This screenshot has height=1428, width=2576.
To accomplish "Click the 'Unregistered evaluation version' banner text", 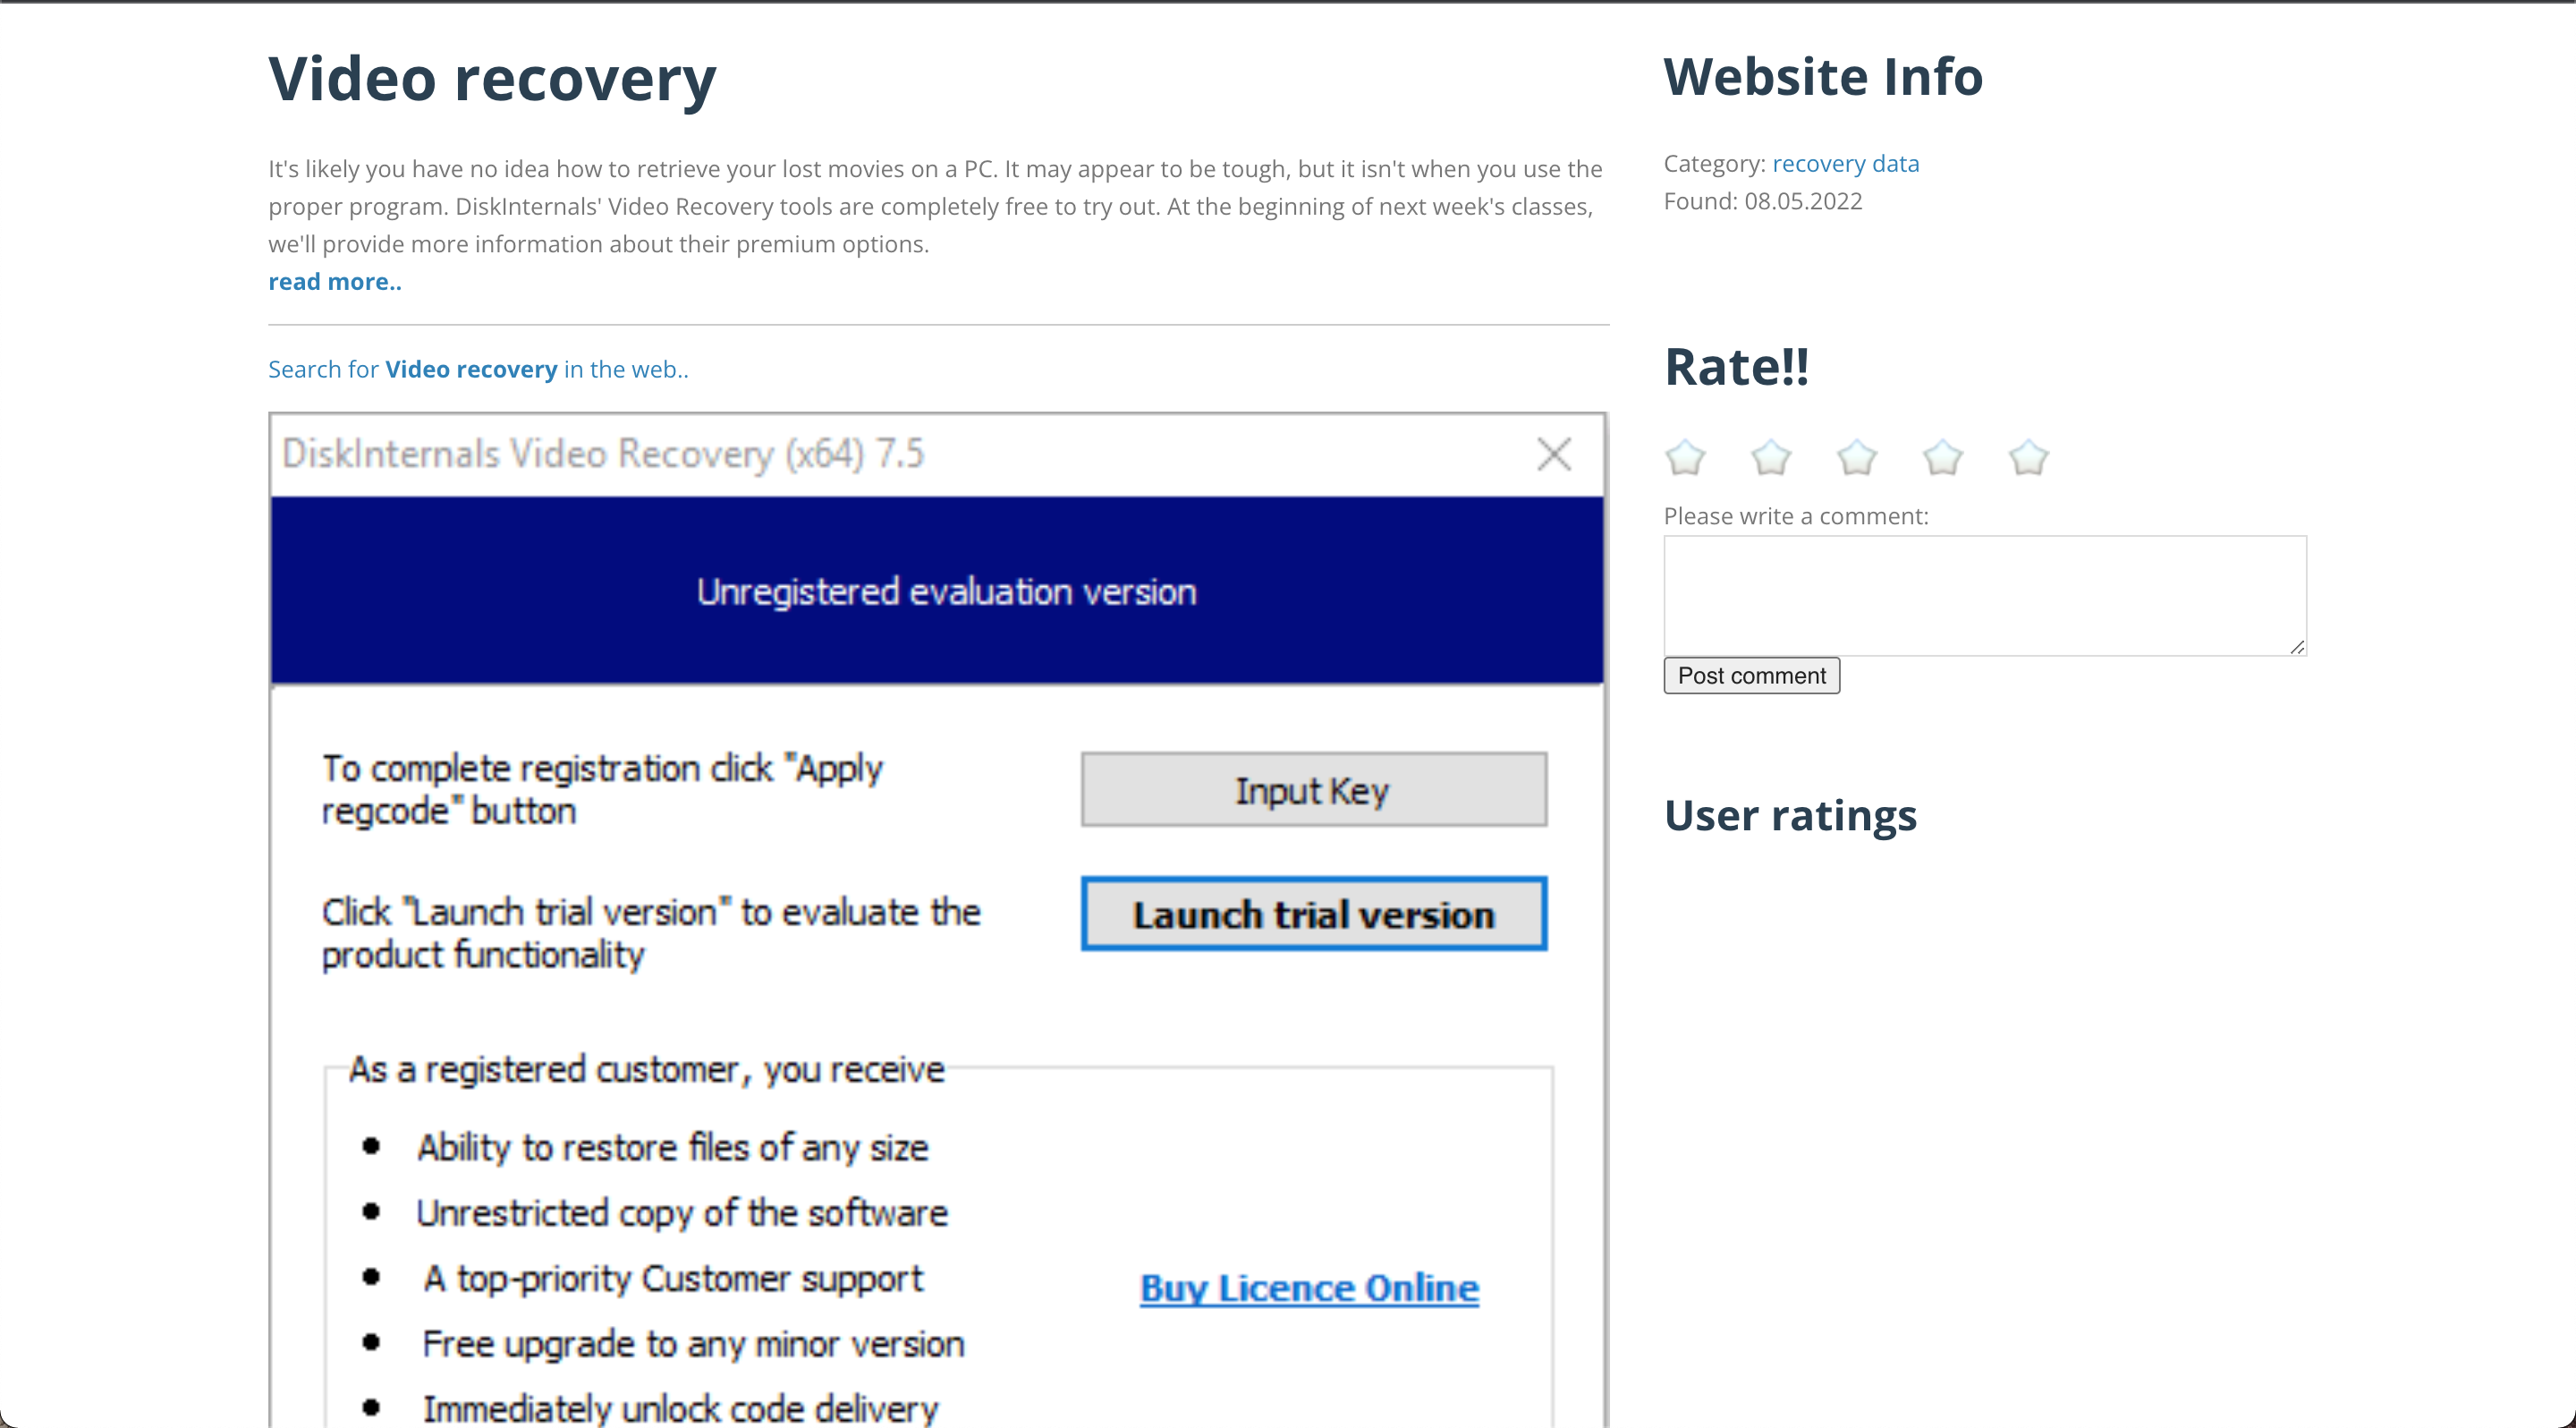I will [946, 592].
